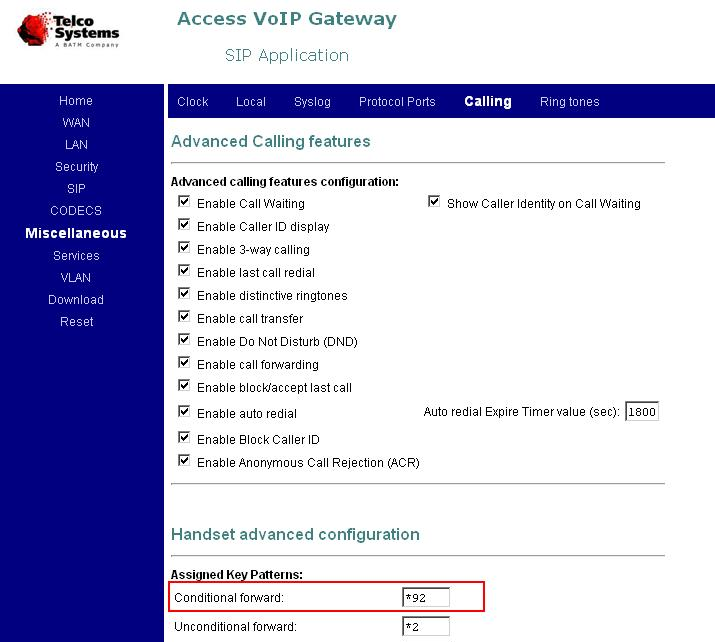The image size is (715, 642).
Task: Click the Telco Systems logo
Action: (68, 30)
